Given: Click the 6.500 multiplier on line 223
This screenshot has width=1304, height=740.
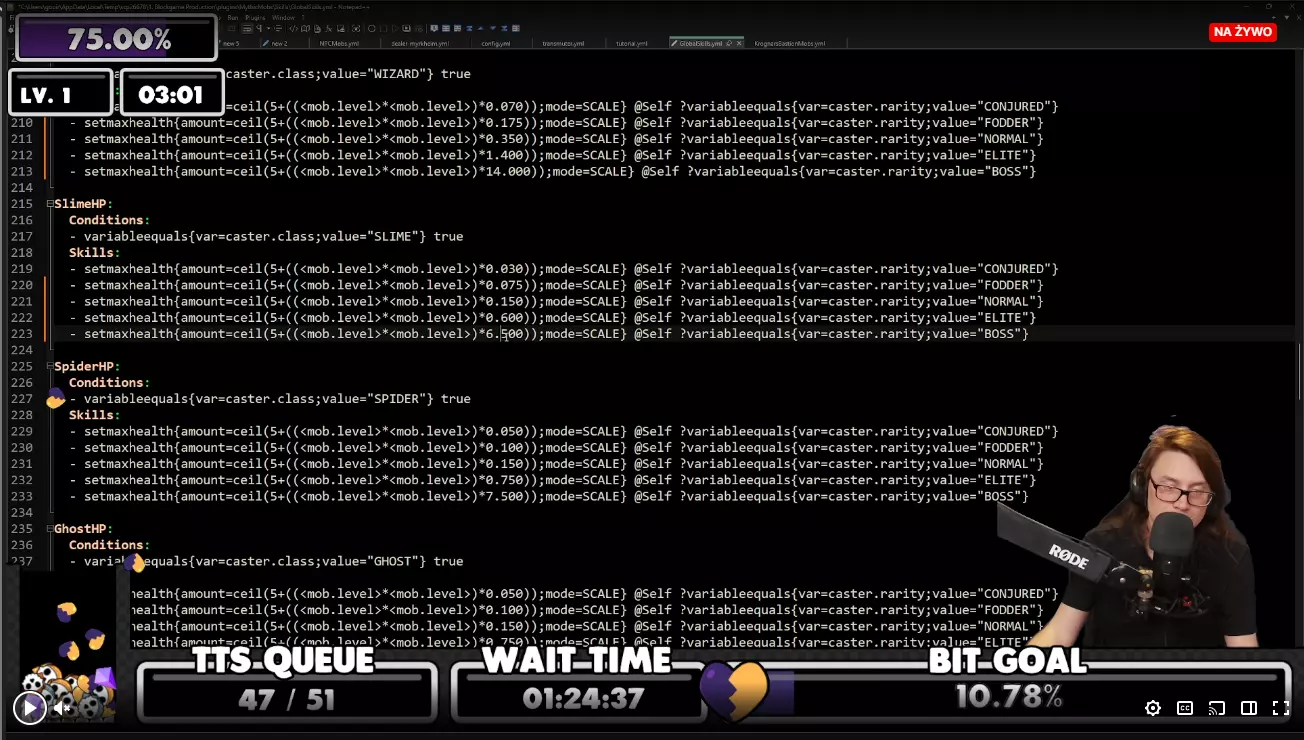Looking at the screenshot, I should point(505,334).
